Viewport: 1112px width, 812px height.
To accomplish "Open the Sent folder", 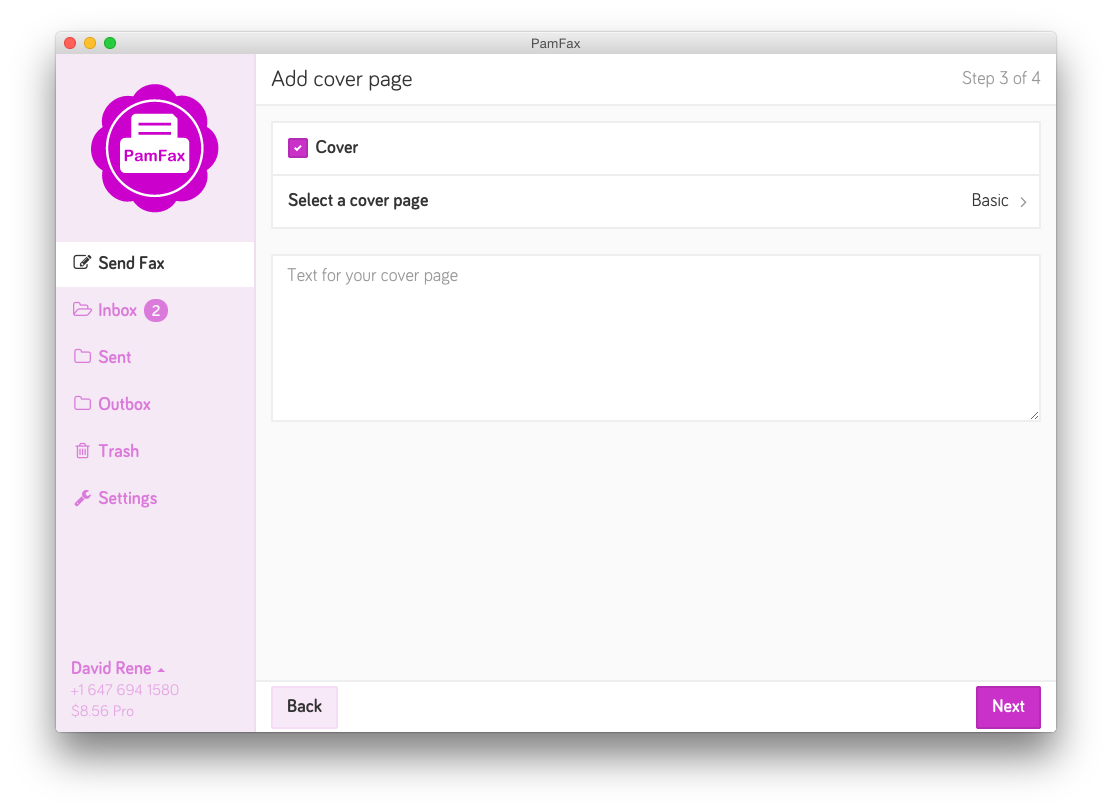I will (155, 357).
